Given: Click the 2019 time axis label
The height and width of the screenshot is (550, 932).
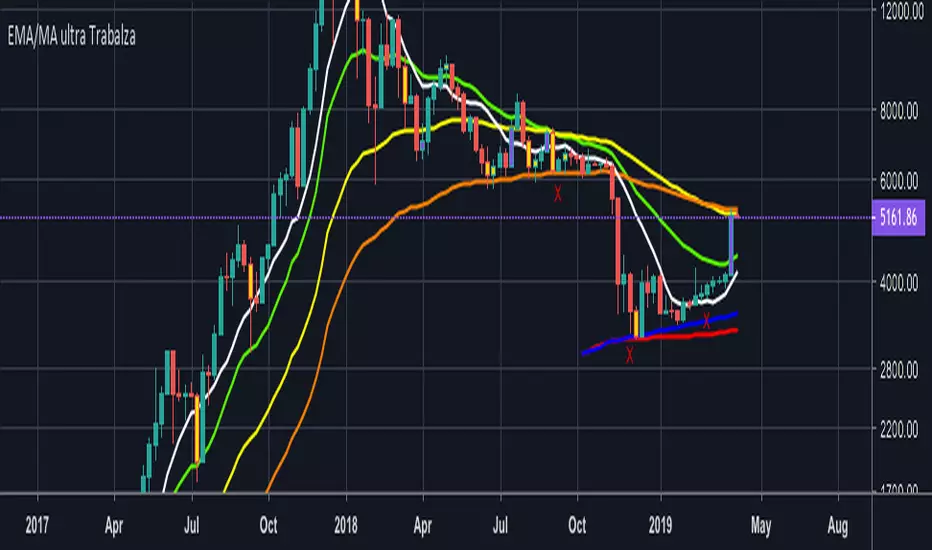Looking at the screenshot, I should [x=660, y=525].
